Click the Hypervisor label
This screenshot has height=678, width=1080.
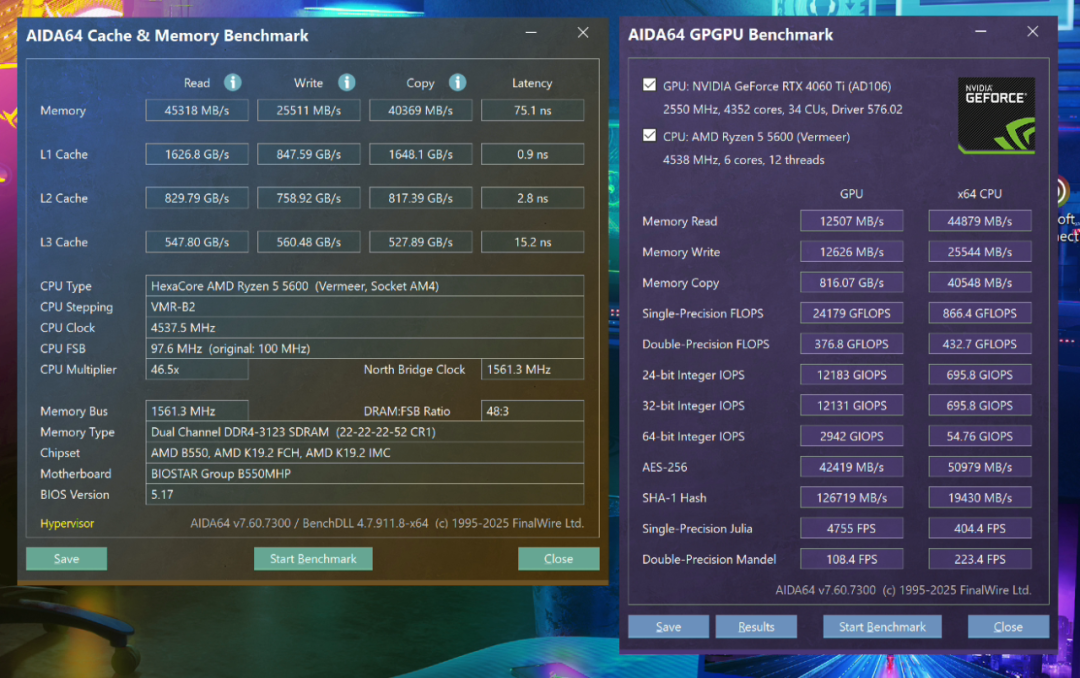coord(67,524)
